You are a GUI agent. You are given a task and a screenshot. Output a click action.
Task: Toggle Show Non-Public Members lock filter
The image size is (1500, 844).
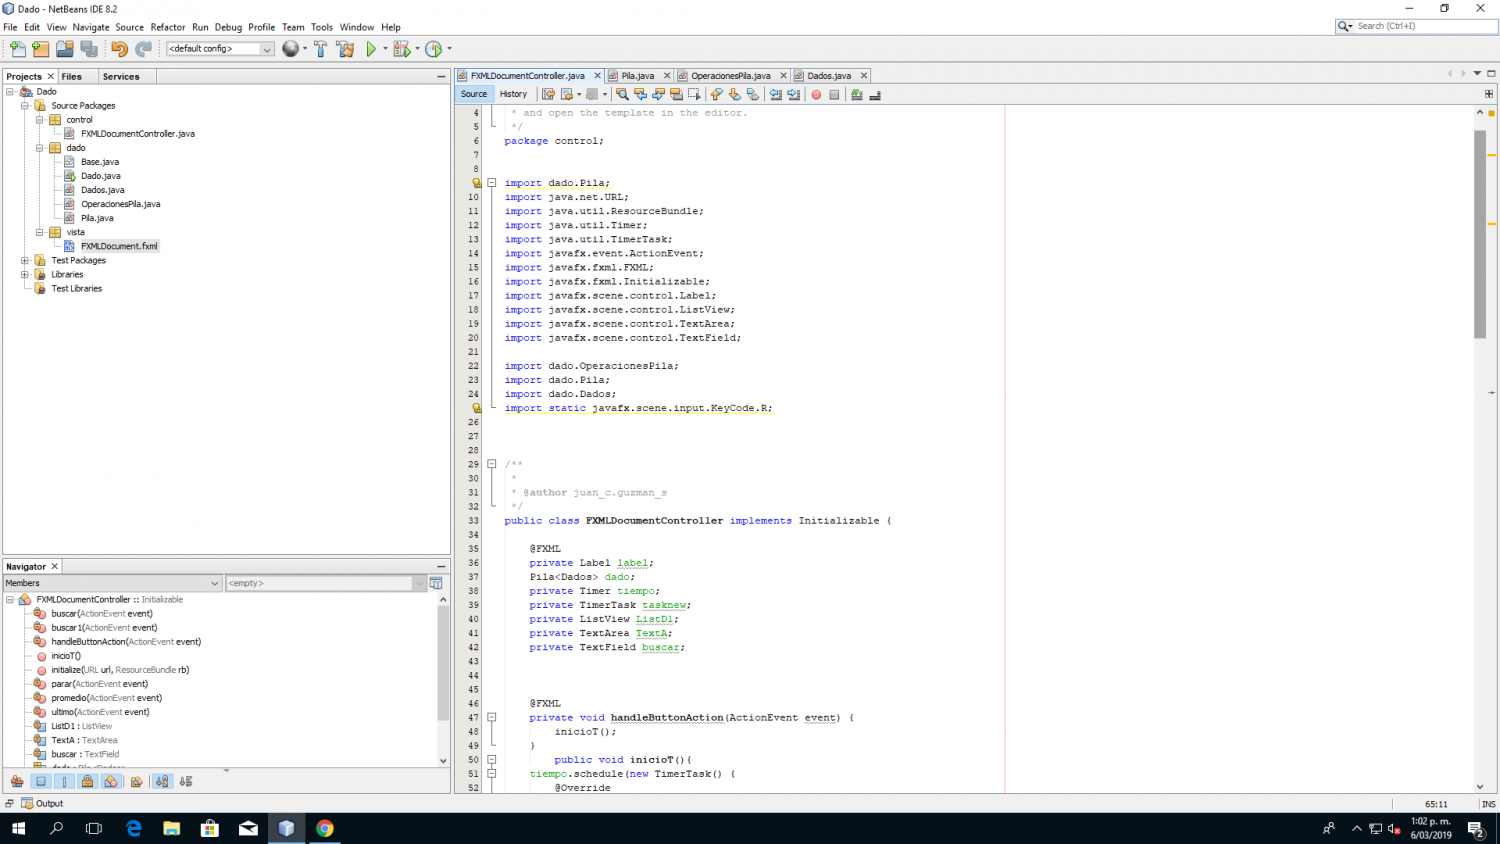87,782
